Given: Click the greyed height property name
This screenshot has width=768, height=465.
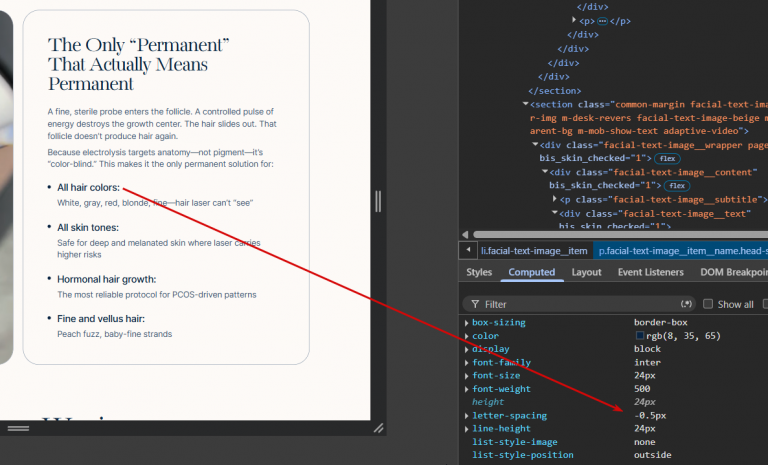Looking at the screenshot, I should (488, 402).
